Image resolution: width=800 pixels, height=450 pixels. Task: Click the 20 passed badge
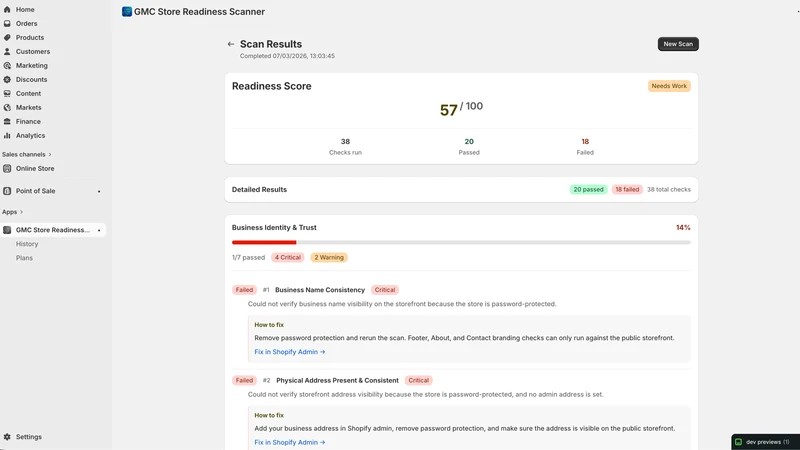(588, 189)
